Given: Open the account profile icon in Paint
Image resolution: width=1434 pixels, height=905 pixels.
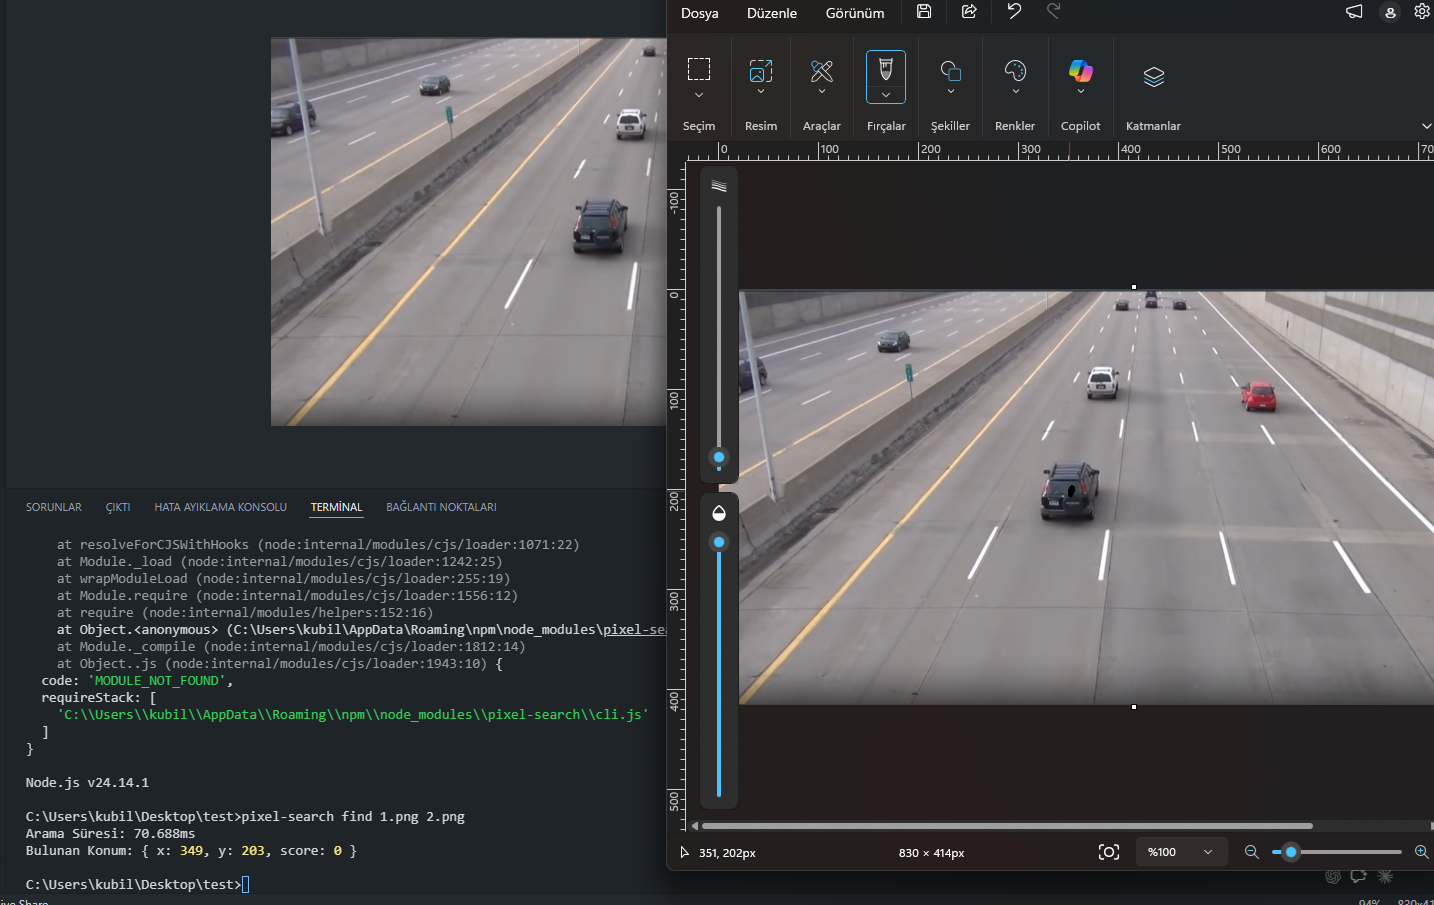Looking at the screenshot, I should 1390,12.
